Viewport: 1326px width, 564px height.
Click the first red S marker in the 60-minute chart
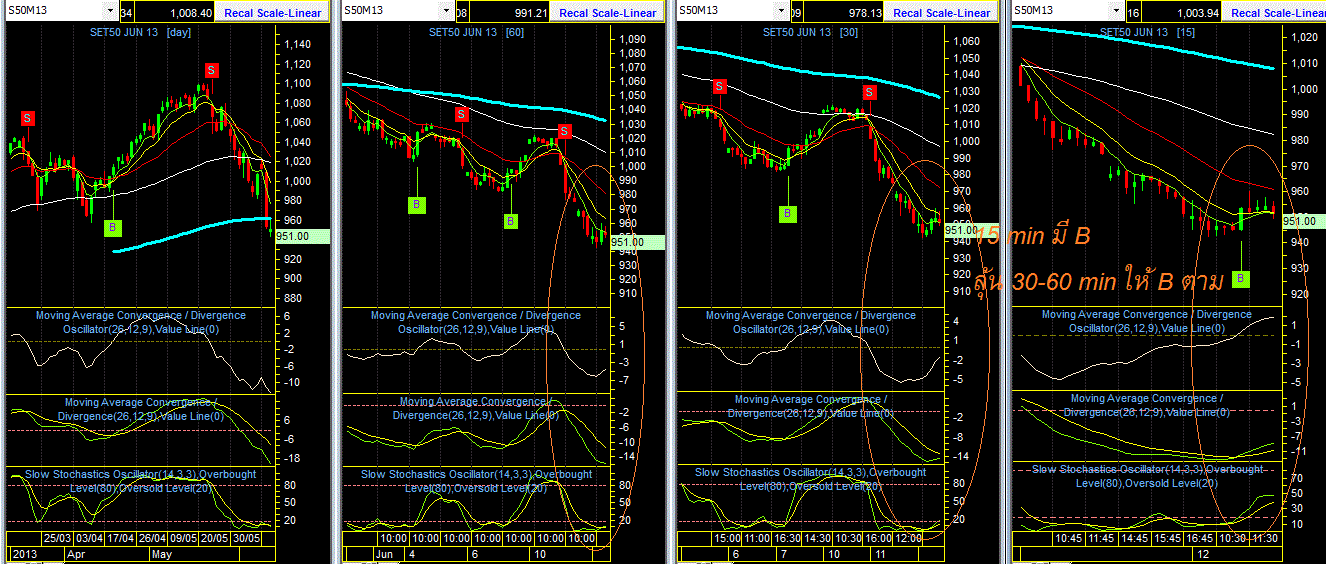coord(462,114)
